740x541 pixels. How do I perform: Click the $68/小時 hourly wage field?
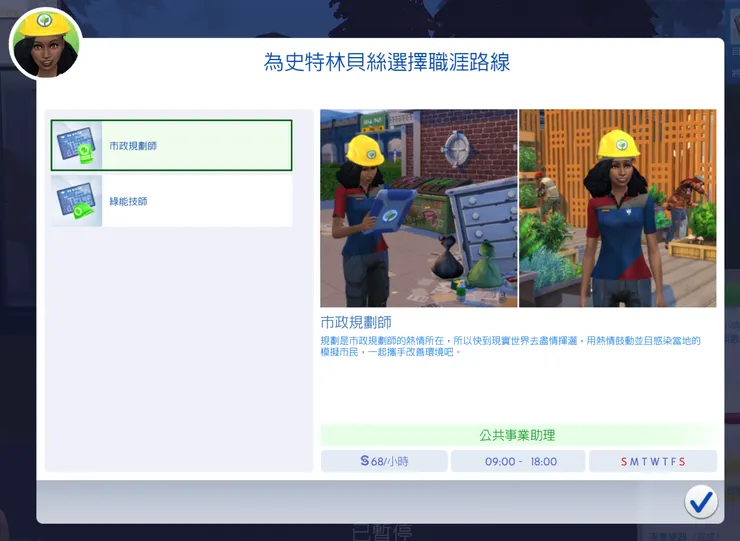point(384,461)
